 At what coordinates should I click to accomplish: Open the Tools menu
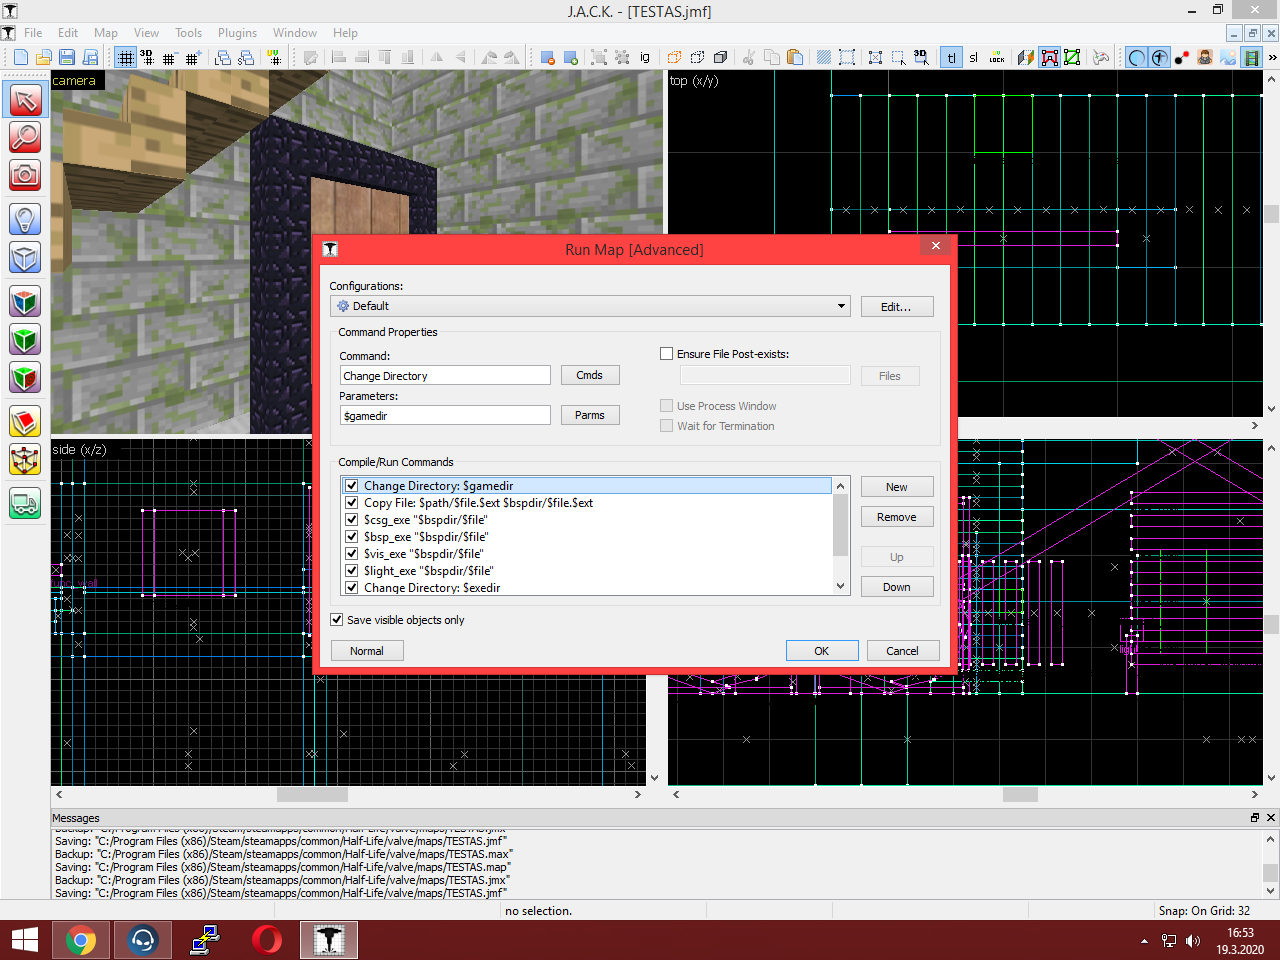[x=189, y=33]
